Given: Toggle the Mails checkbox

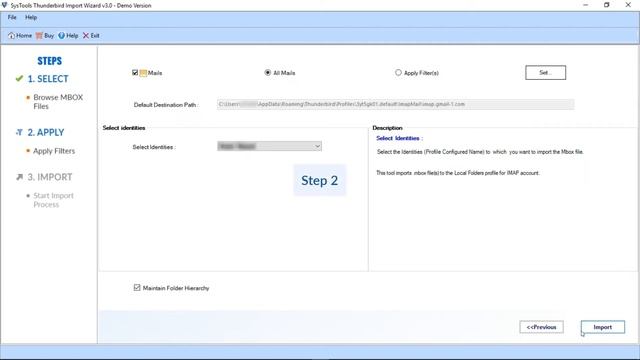Looking at the screenshot, I should (135, 73).
